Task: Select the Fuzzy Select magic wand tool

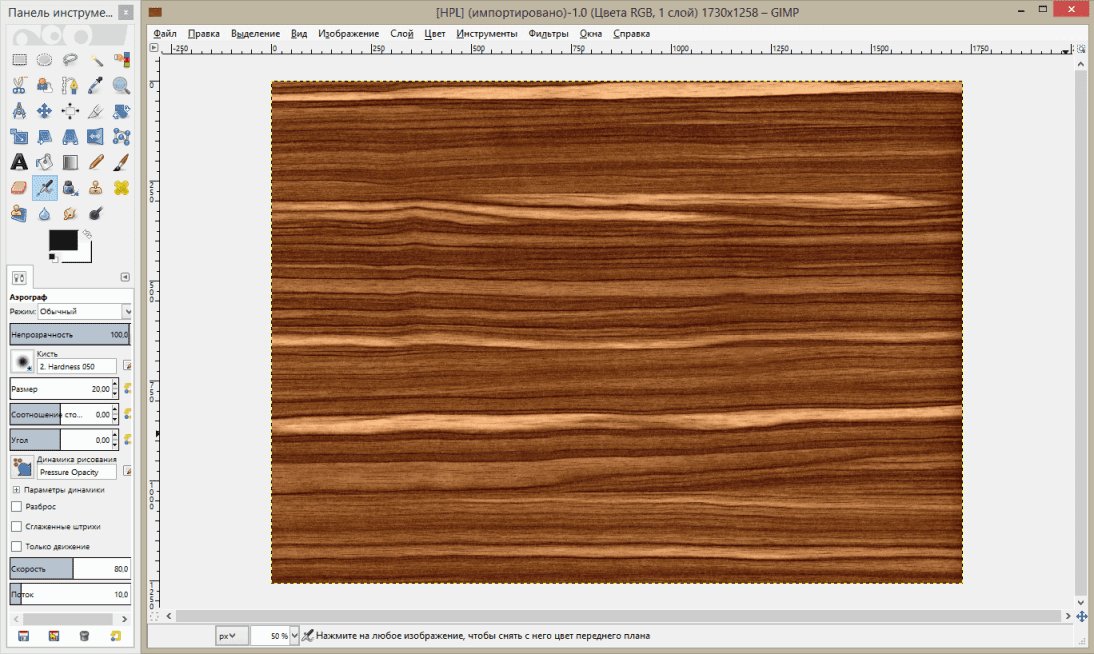Action: click(x=97, y=60)
